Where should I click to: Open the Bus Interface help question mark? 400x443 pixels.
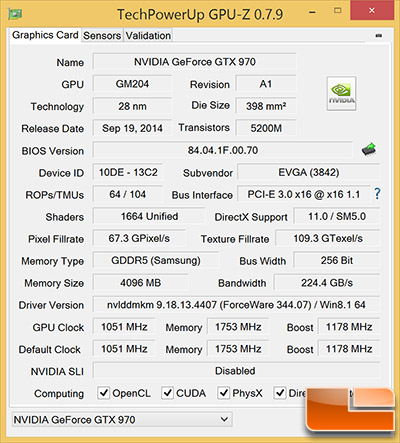377,194
